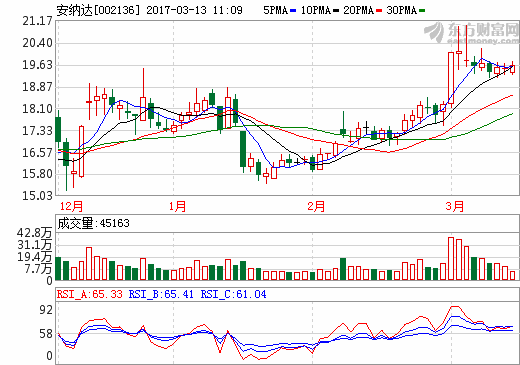Click the 2月 date axis marker
Viewport: 520px width, 365px height.
click(x=316, y=206)
